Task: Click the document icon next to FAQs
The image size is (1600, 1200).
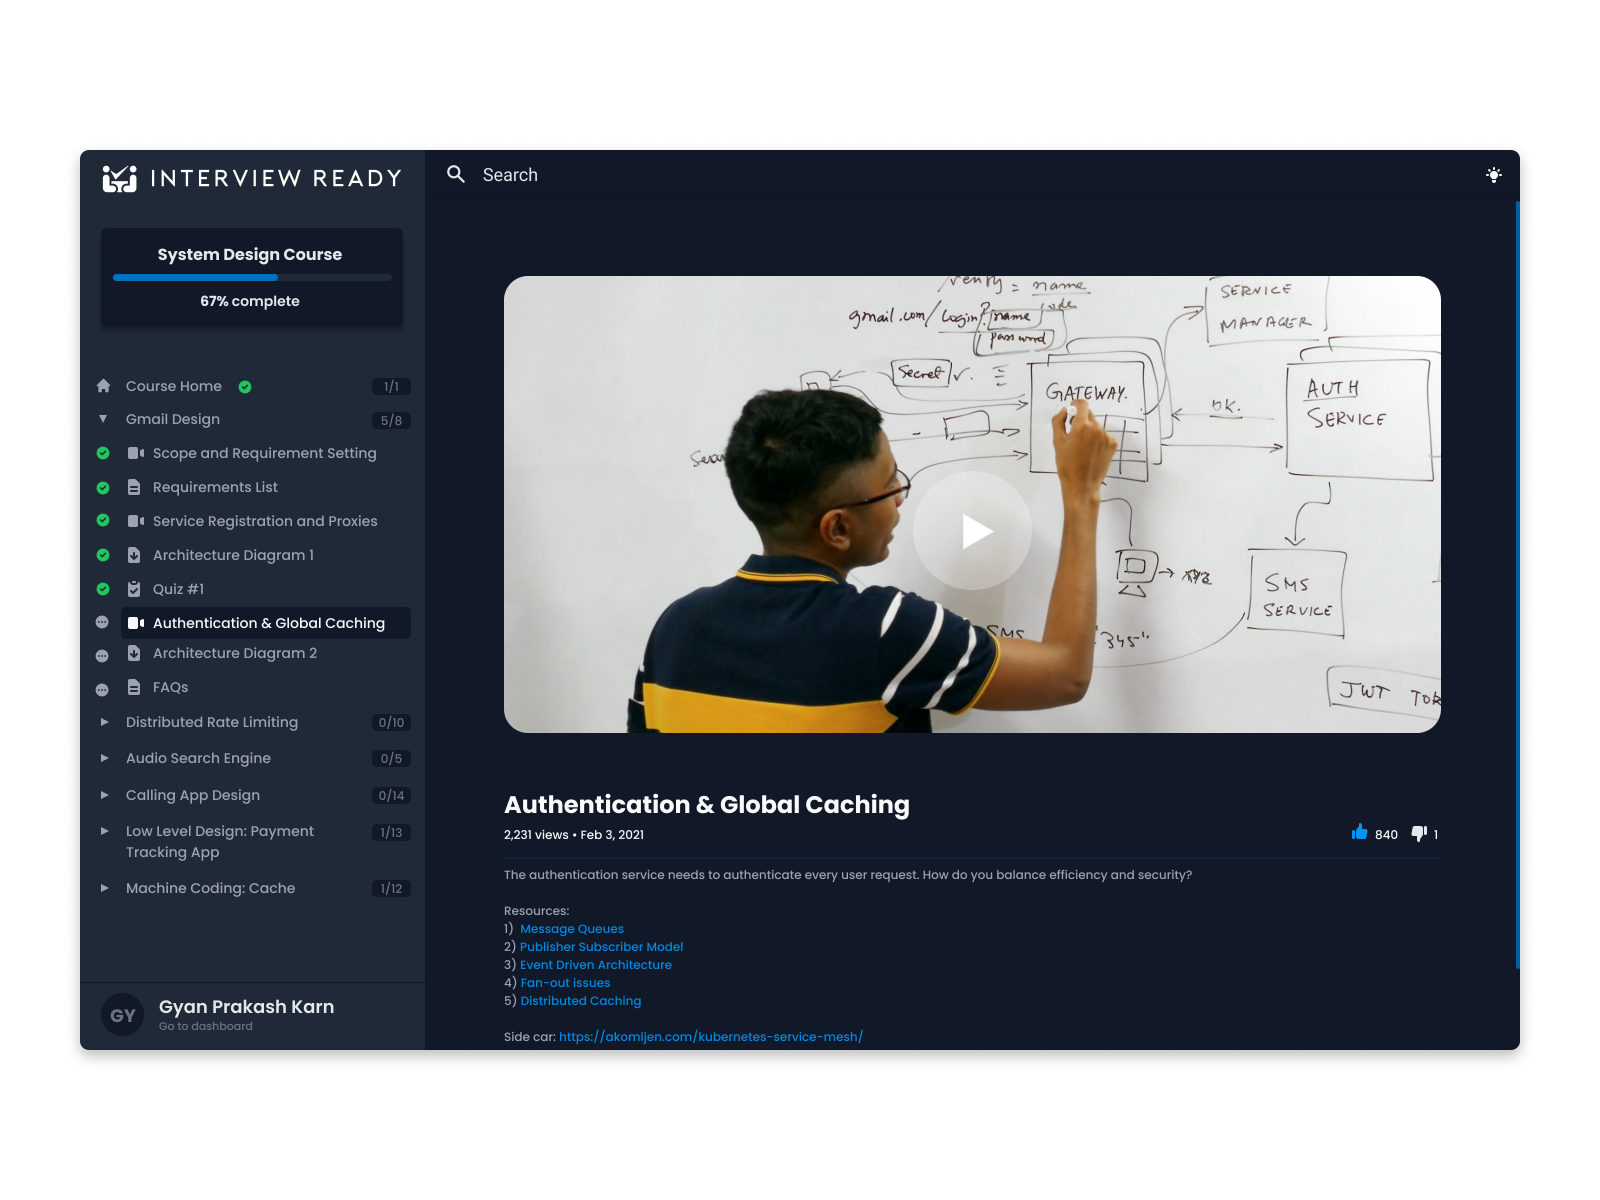Action: click(133, 687)
